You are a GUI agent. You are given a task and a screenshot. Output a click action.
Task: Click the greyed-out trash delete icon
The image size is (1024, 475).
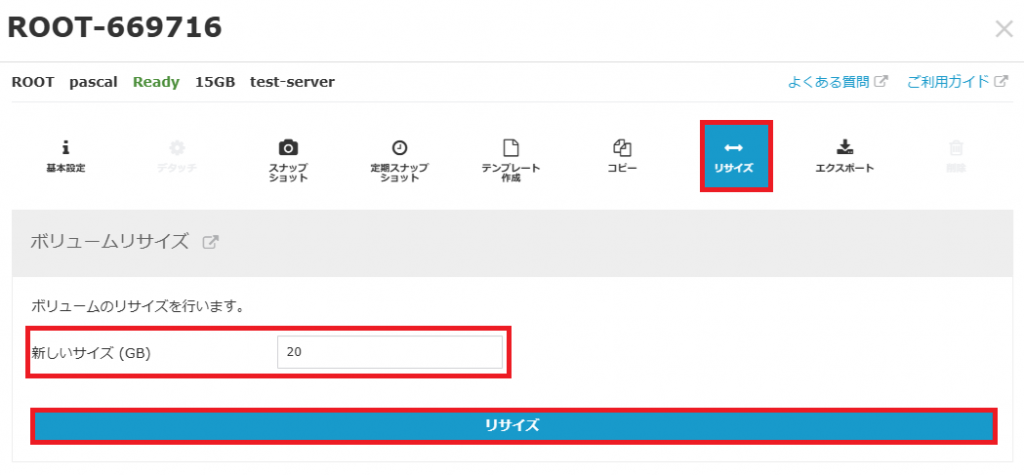point(956,148)
